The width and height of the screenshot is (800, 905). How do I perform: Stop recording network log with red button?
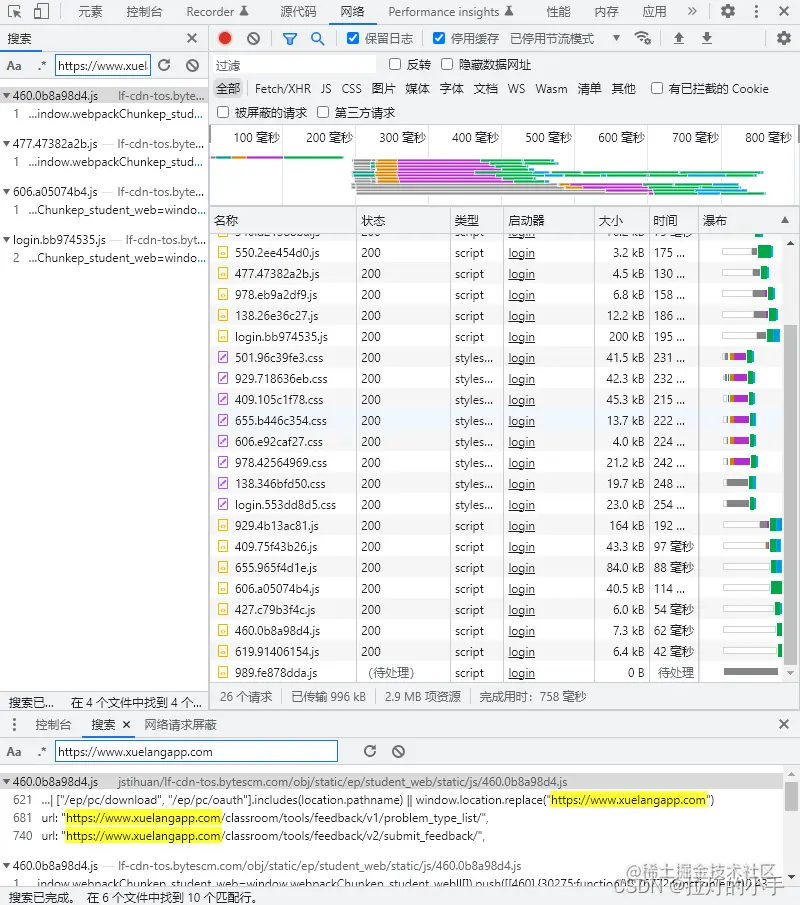pos(225,38)
